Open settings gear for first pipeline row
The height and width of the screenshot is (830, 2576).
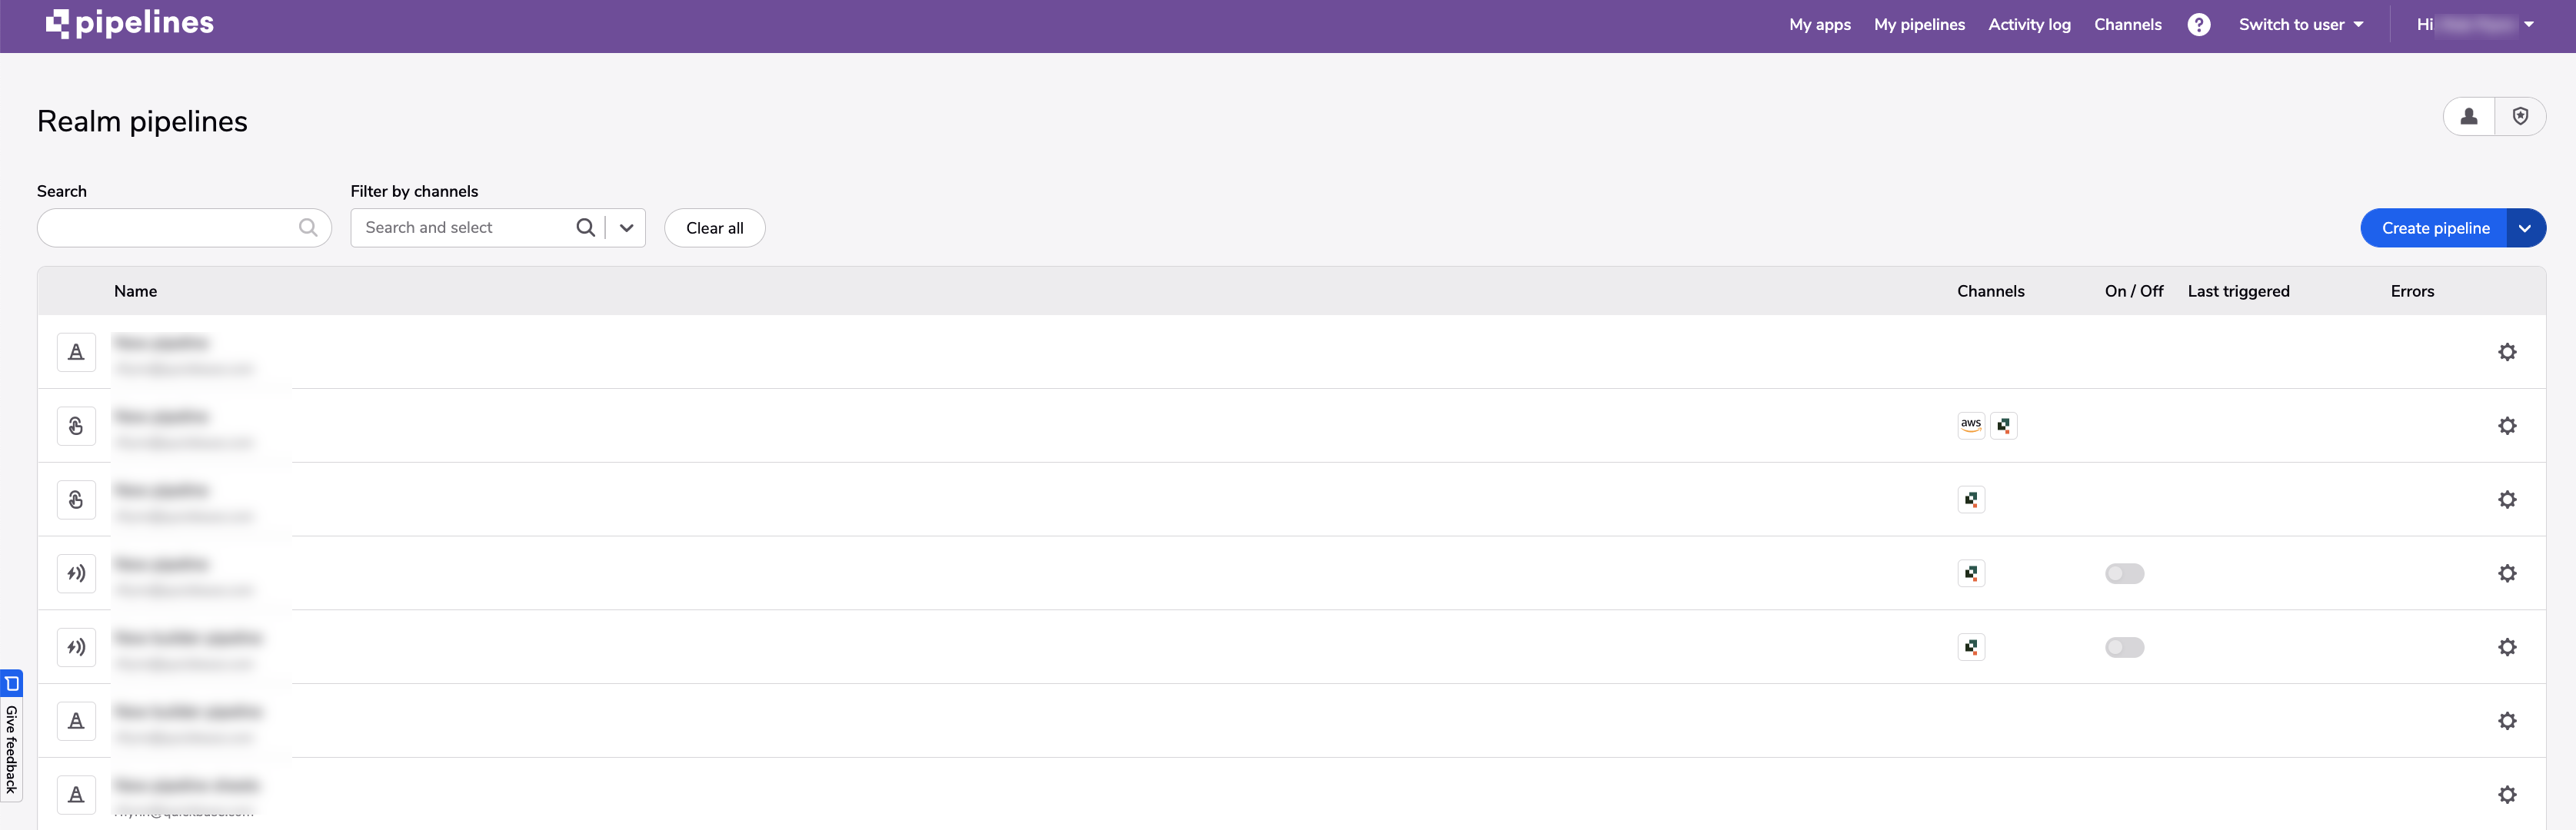pyautogui.click(x=2507, y=352)
